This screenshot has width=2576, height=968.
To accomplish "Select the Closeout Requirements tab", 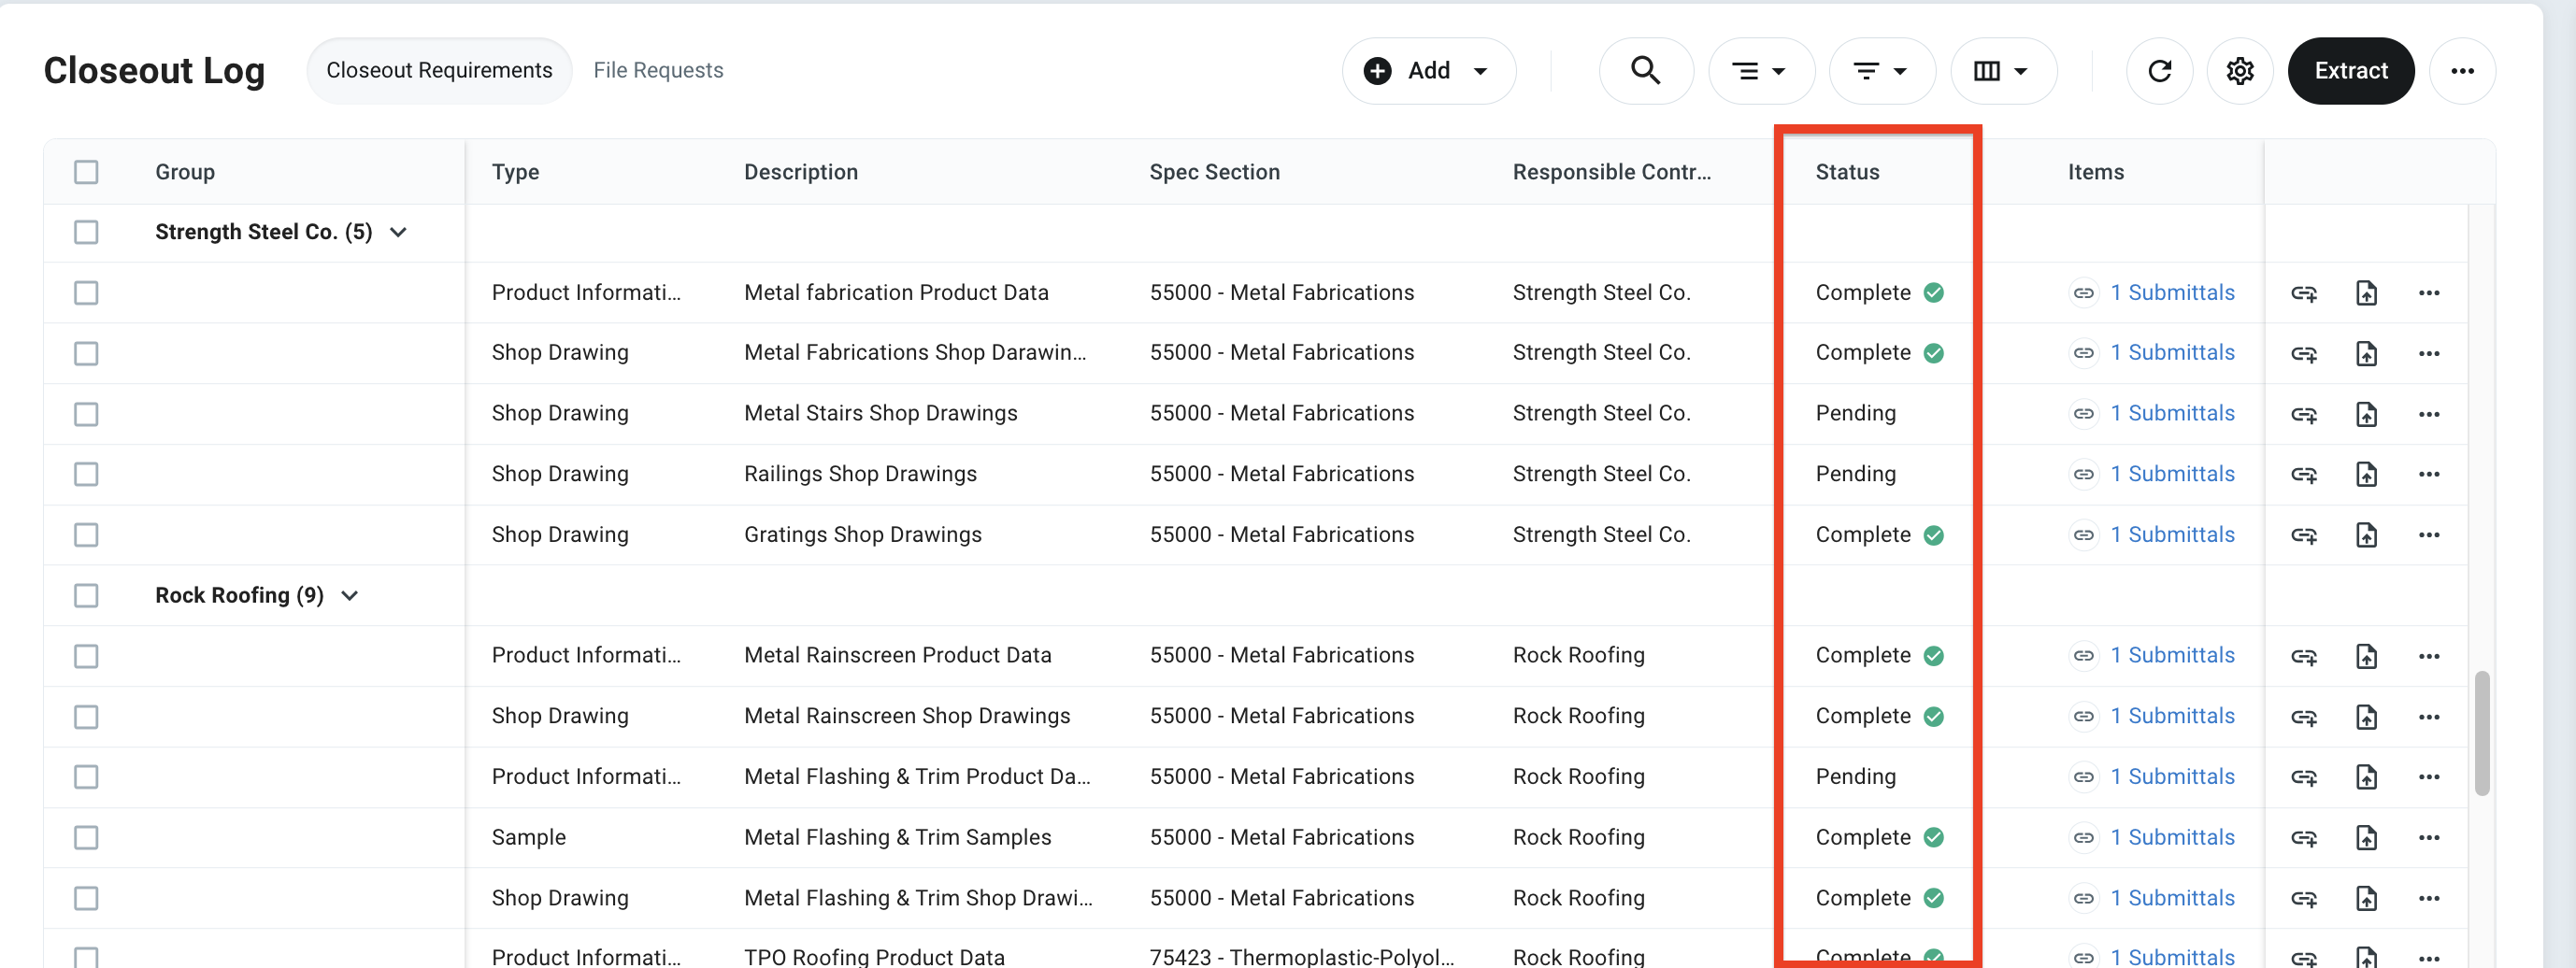I will [439, 71].
